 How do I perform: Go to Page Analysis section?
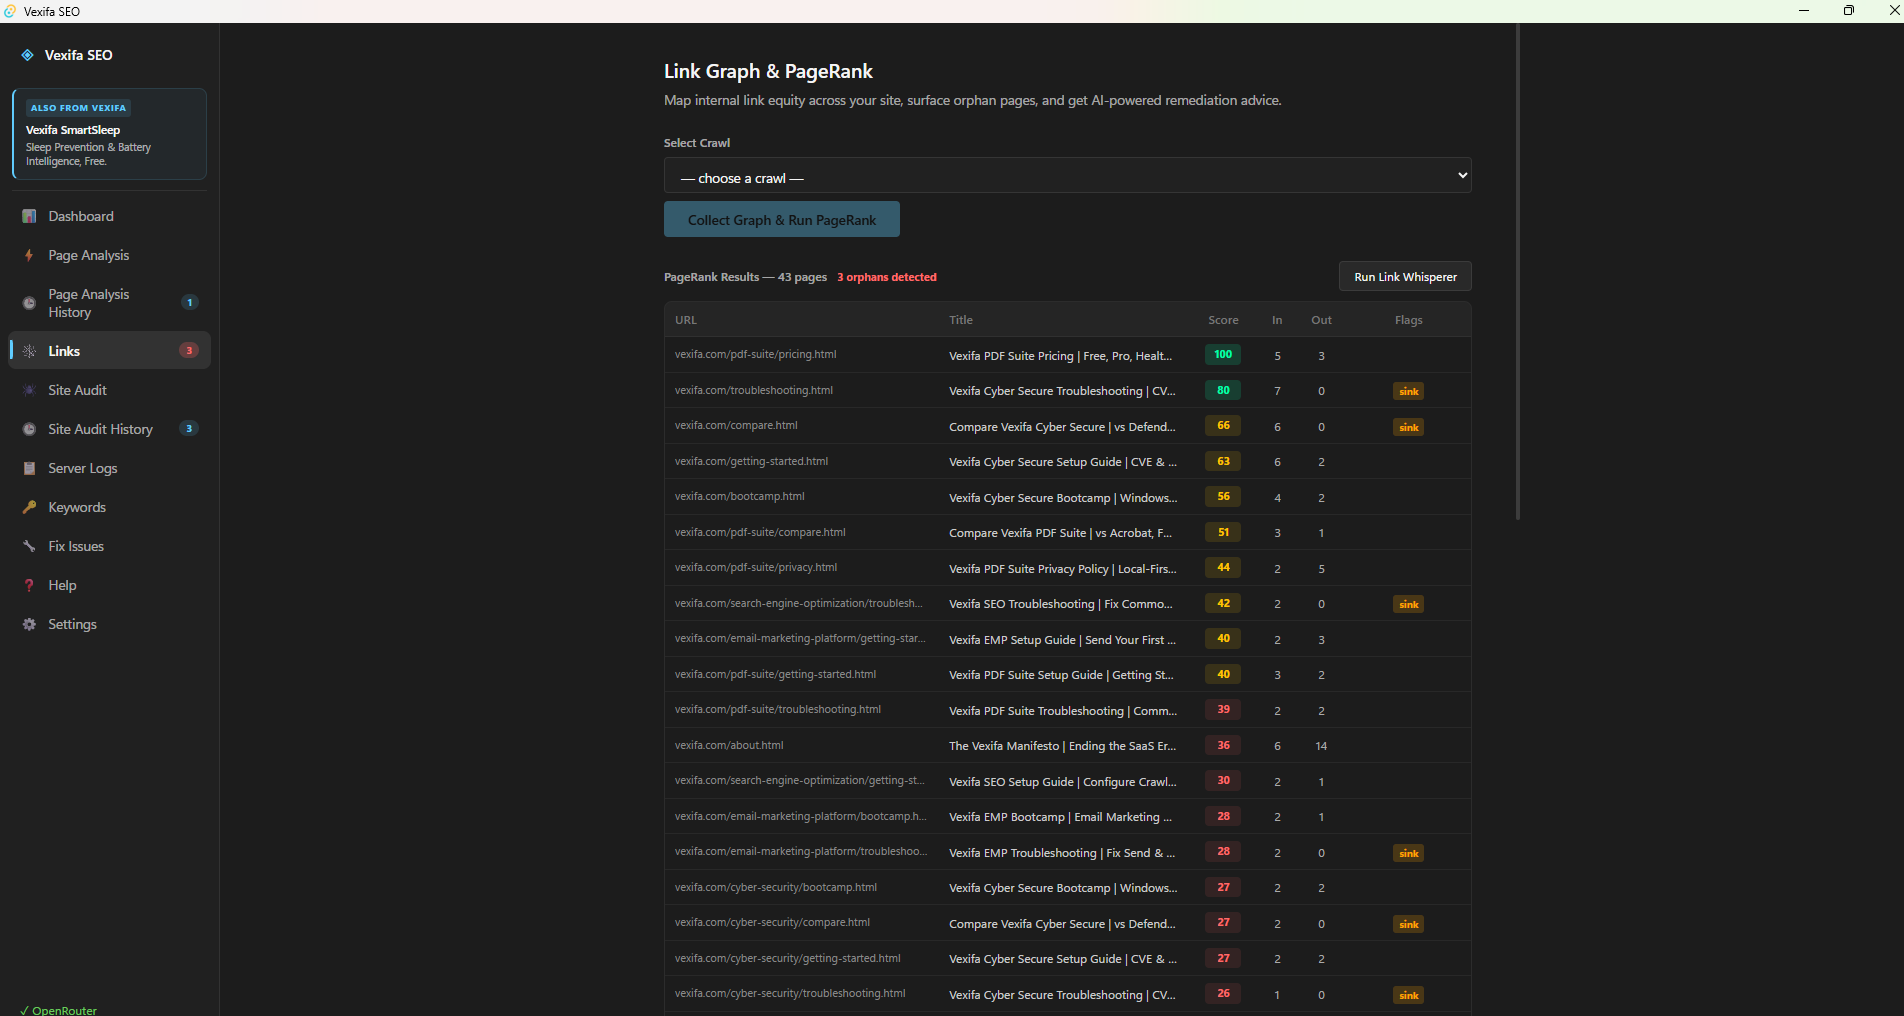pos(110,255)
